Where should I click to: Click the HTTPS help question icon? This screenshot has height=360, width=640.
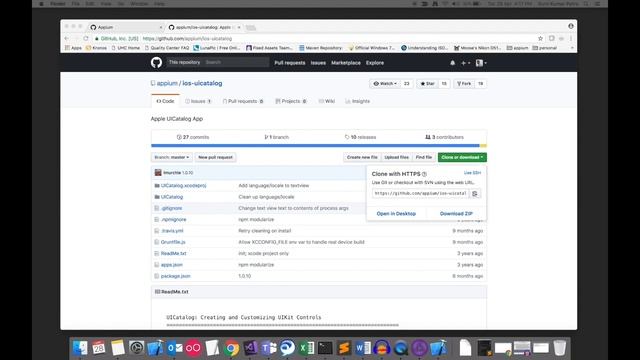424,174
